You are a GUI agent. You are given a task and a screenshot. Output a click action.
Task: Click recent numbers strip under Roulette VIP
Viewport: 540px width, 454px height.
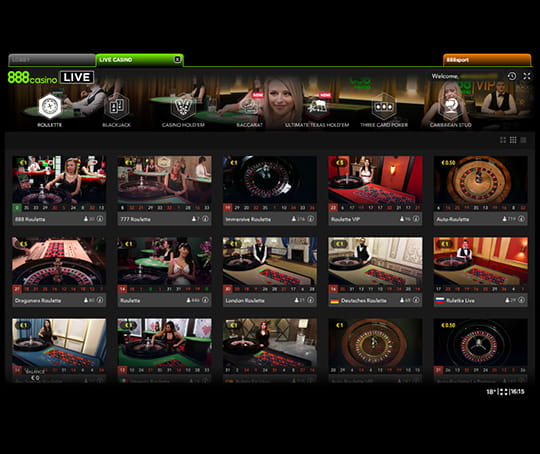click(x=375, y=208)
